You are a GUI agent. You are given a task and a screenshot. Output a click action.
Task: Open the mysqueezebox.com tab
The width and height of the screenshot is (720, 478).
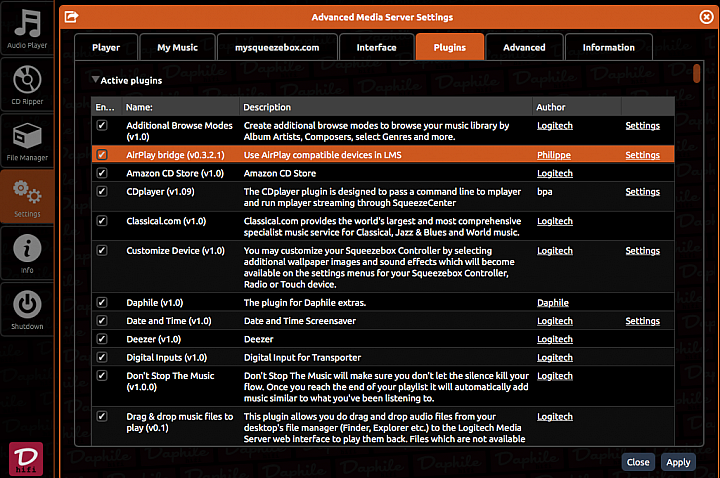(x=277, y=47)
